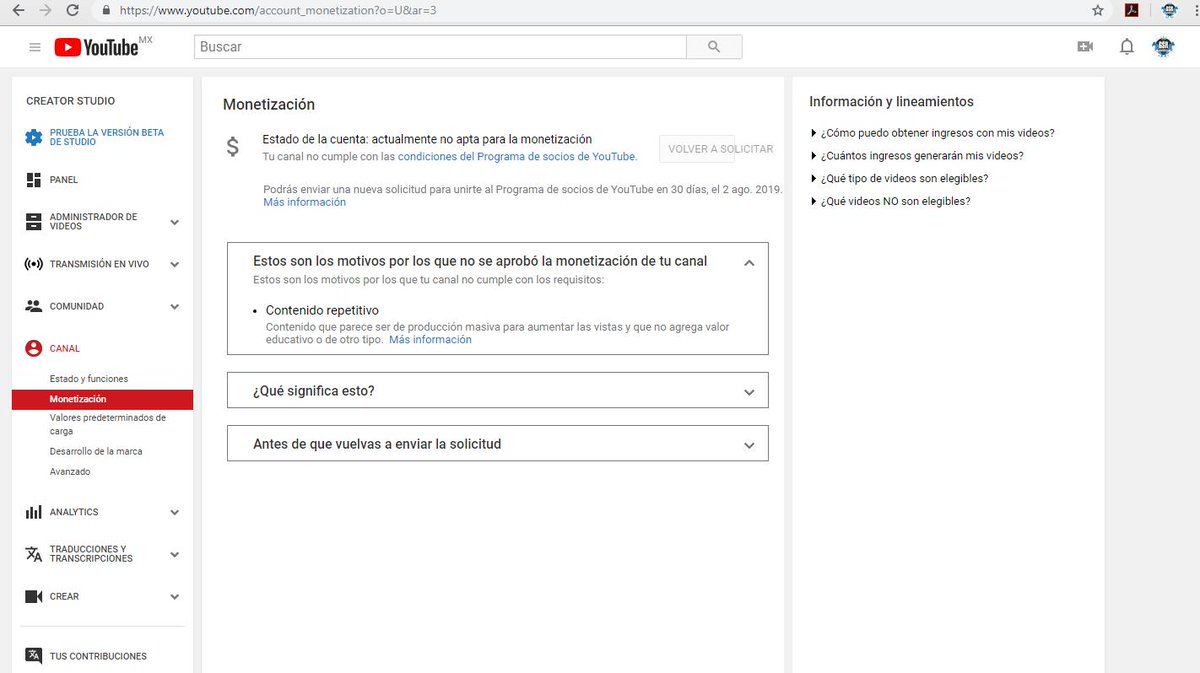This screenshot has height=673, width=1200.
Task: Click the secure padlock icon in address bar
Action: (107, 10)
